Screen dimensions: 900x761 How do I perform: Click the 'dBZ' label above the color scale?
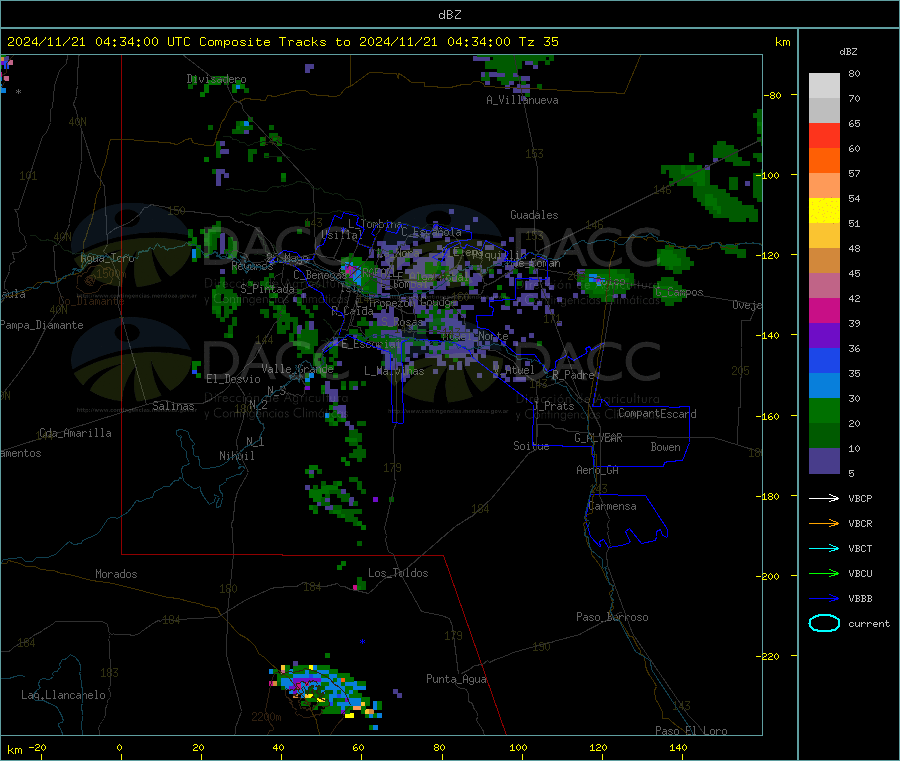point(848,52)
